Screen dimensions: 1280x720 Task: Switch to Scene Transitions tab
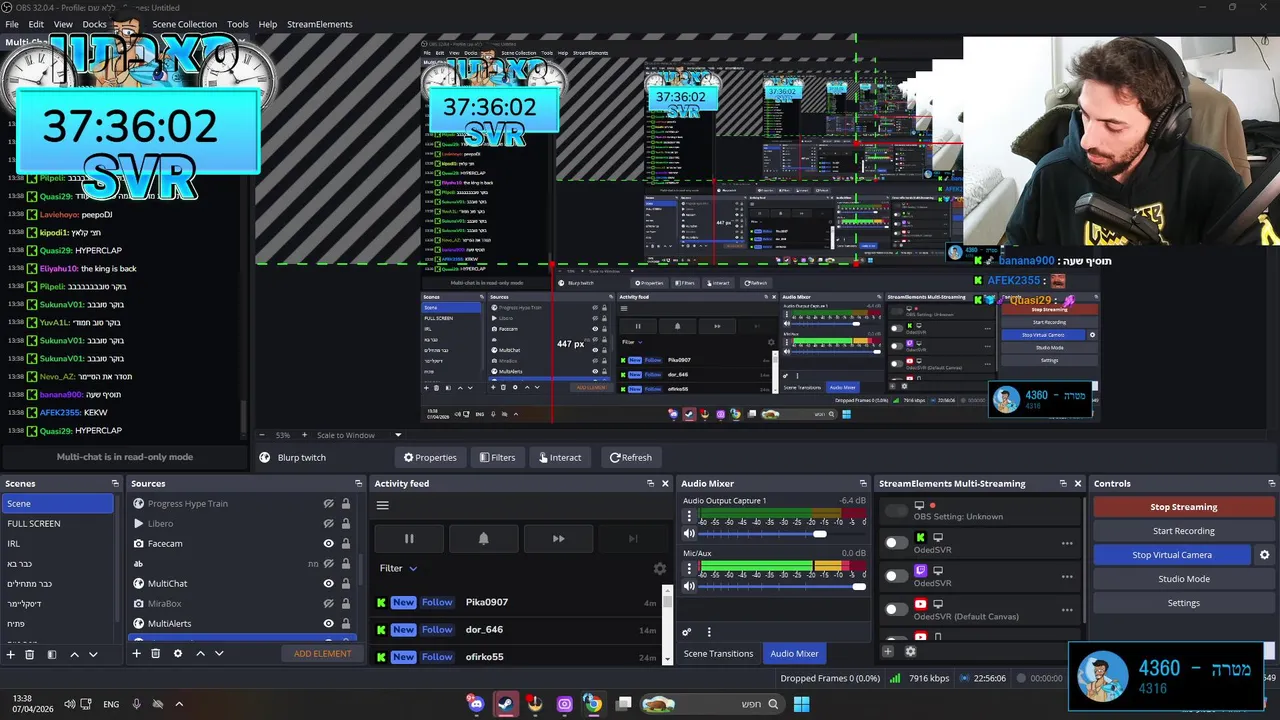point(718,654)
